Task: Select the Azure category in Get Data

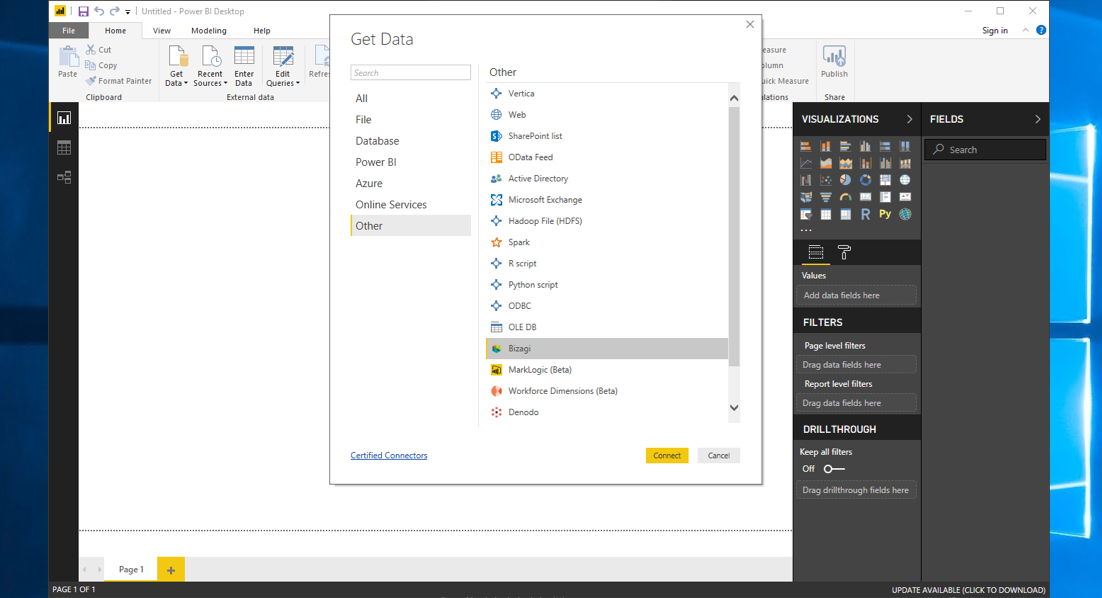Action: [410, 183]
